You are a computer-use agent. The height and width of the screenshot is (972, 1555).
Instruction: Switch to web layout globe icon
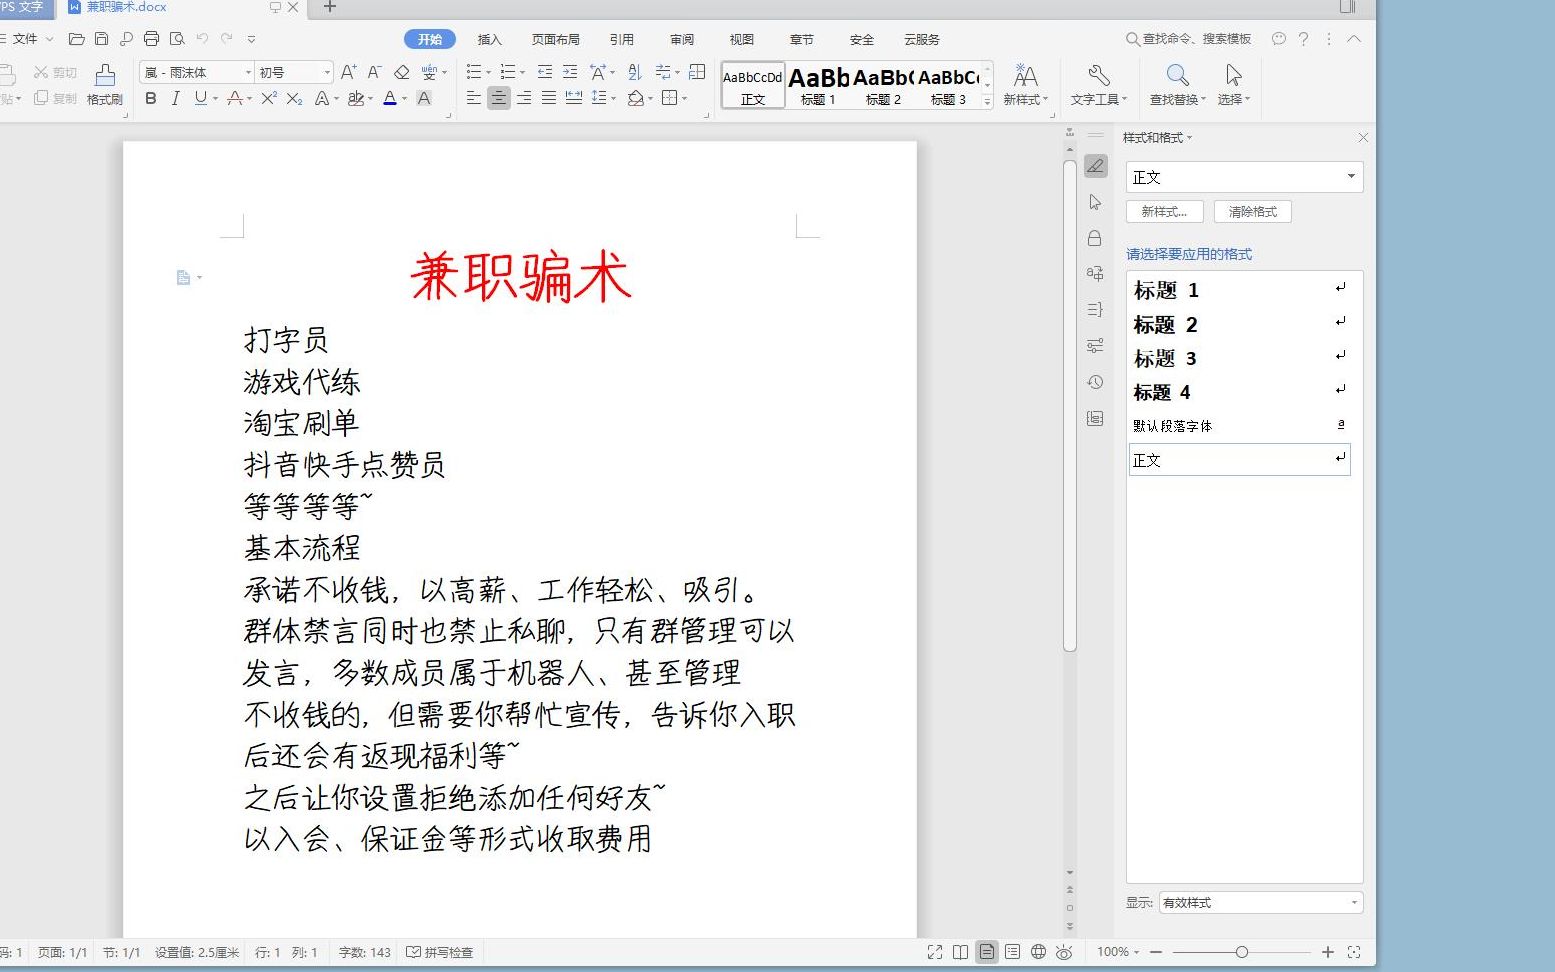(x=1038, y=952)
